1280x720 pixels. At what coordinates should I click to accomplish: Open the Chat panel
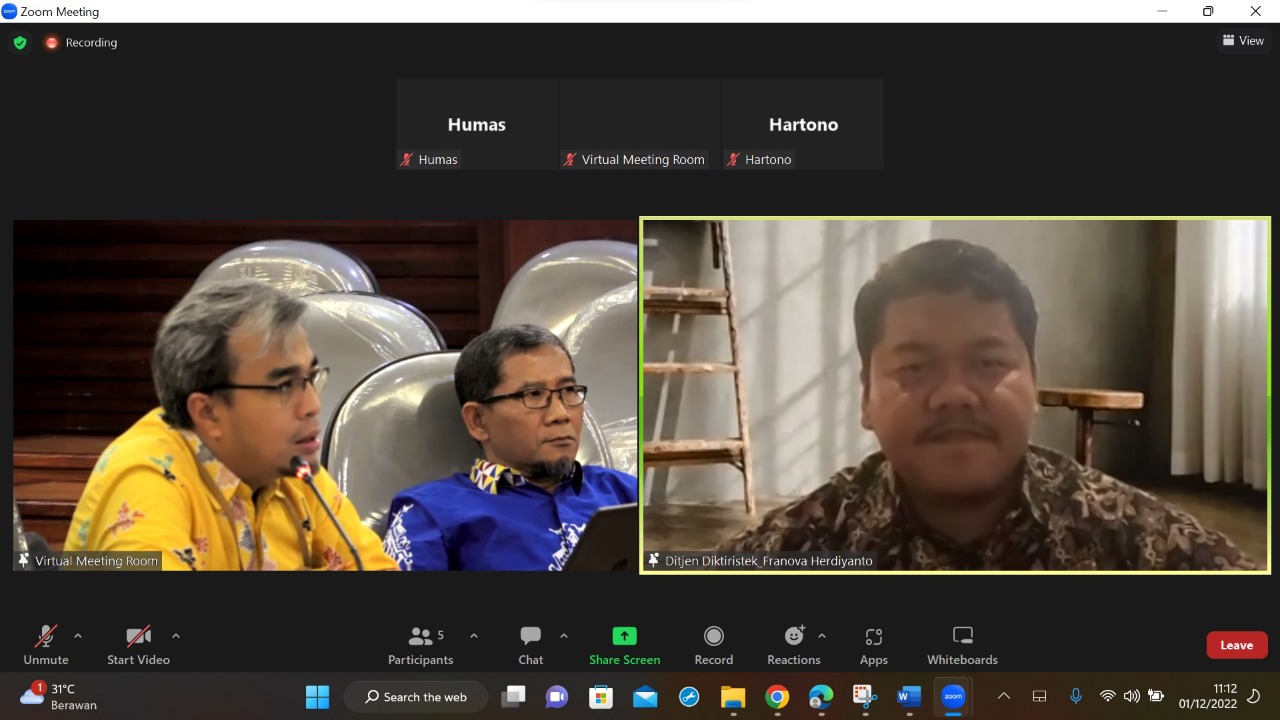tap(530, 645)
